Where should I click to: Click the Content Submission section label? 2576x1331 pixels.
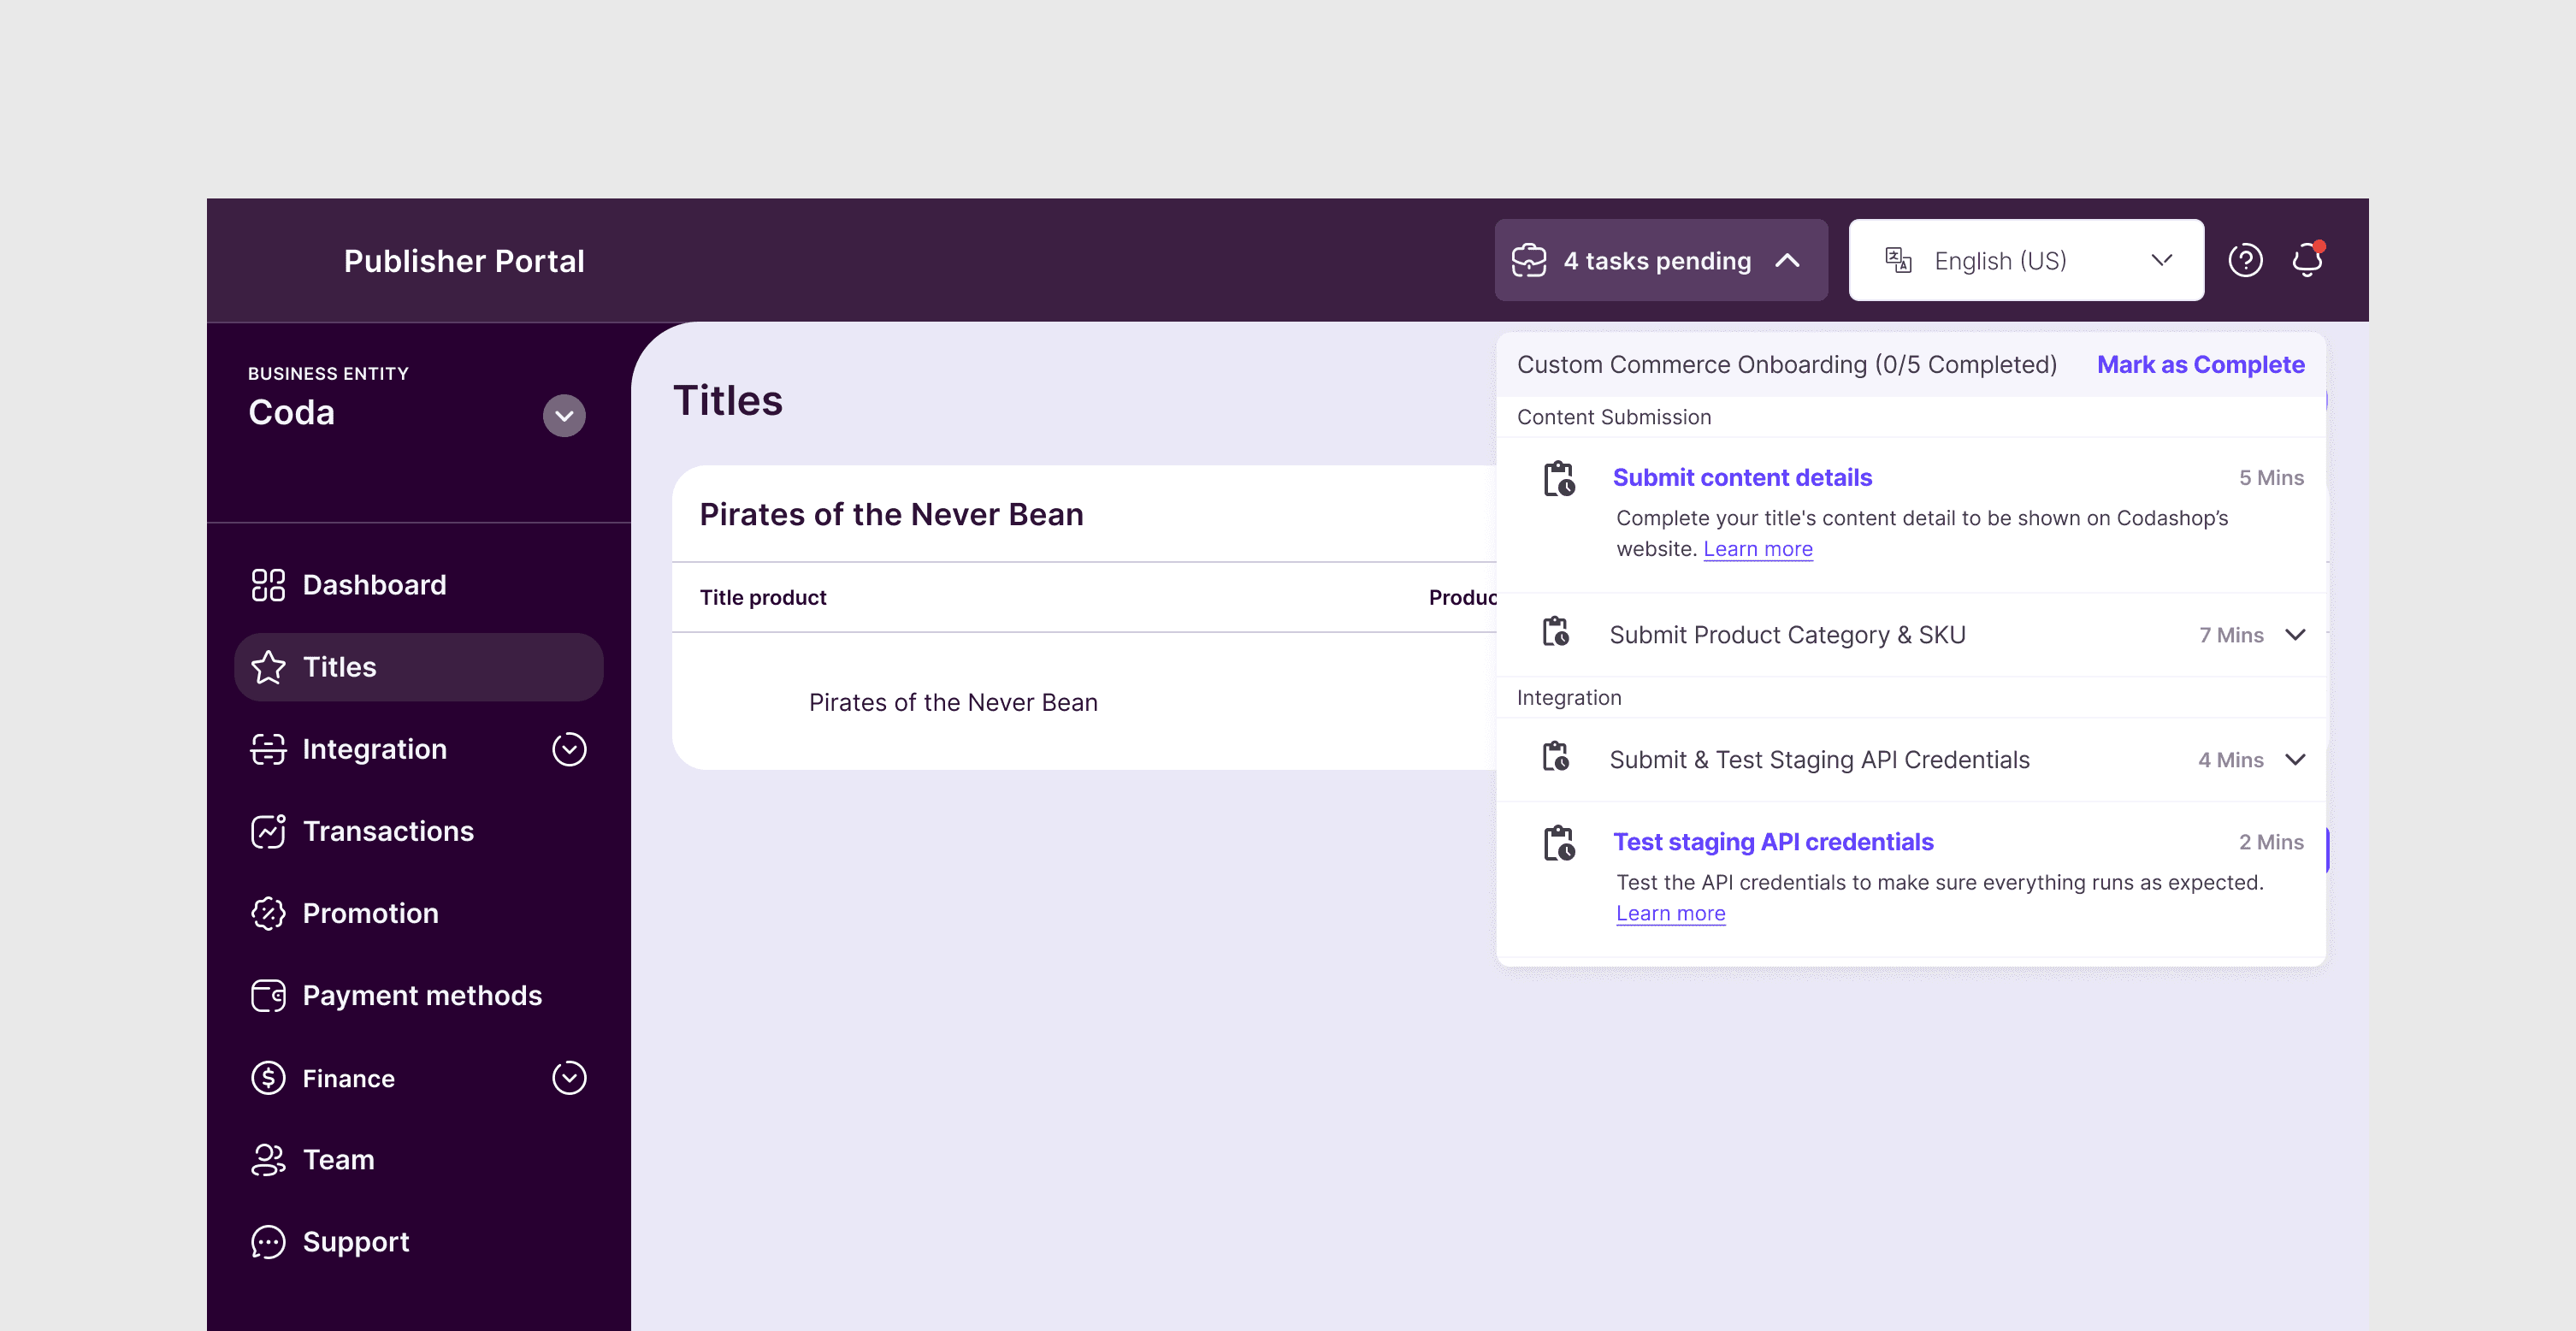[1614, 417]
